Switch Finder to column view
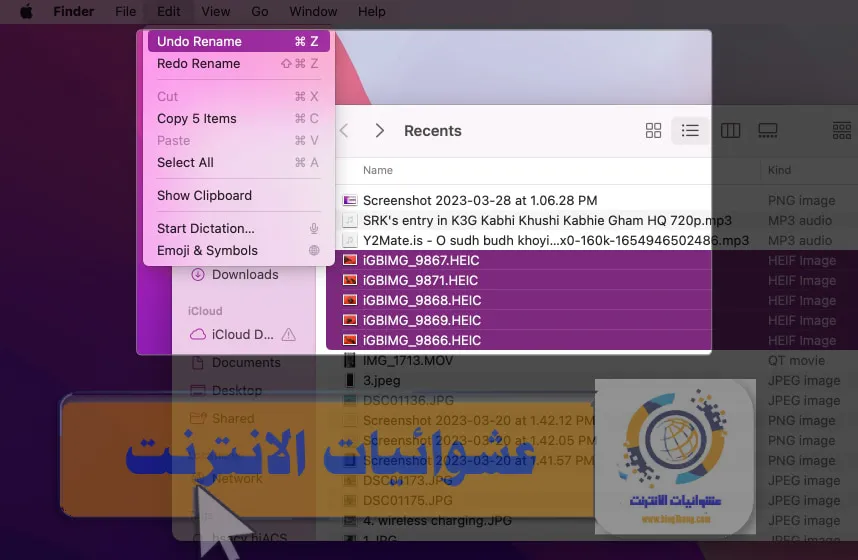858x560 pixels. 731,130
